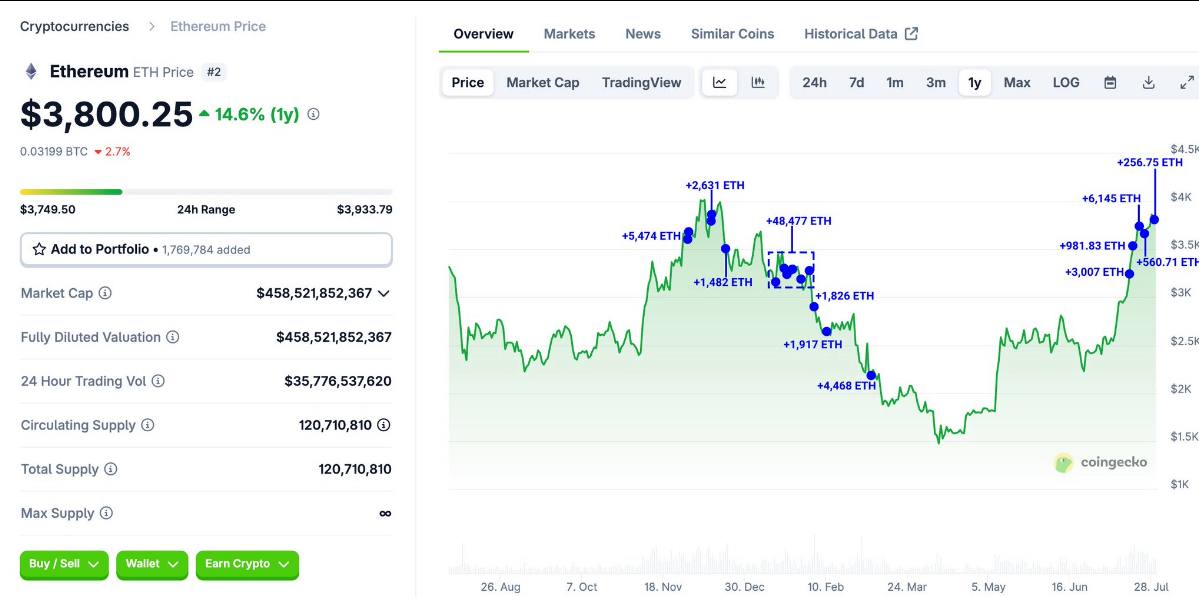This screenshot has height=597, width=1199.
Task: Switch to the candlestick chart icon
Action: tap(758, 83)
